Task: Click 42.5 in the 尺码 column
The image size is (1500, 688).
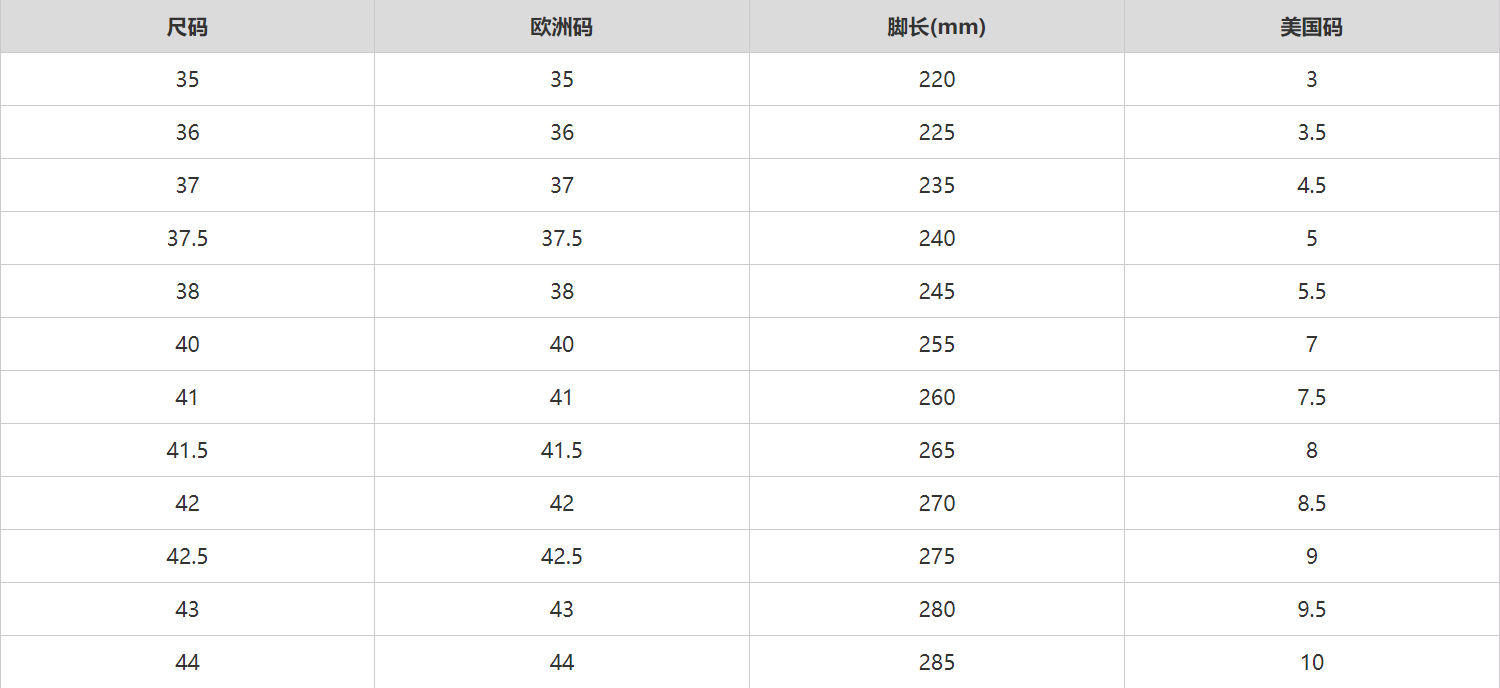Action: click(187, 557)
